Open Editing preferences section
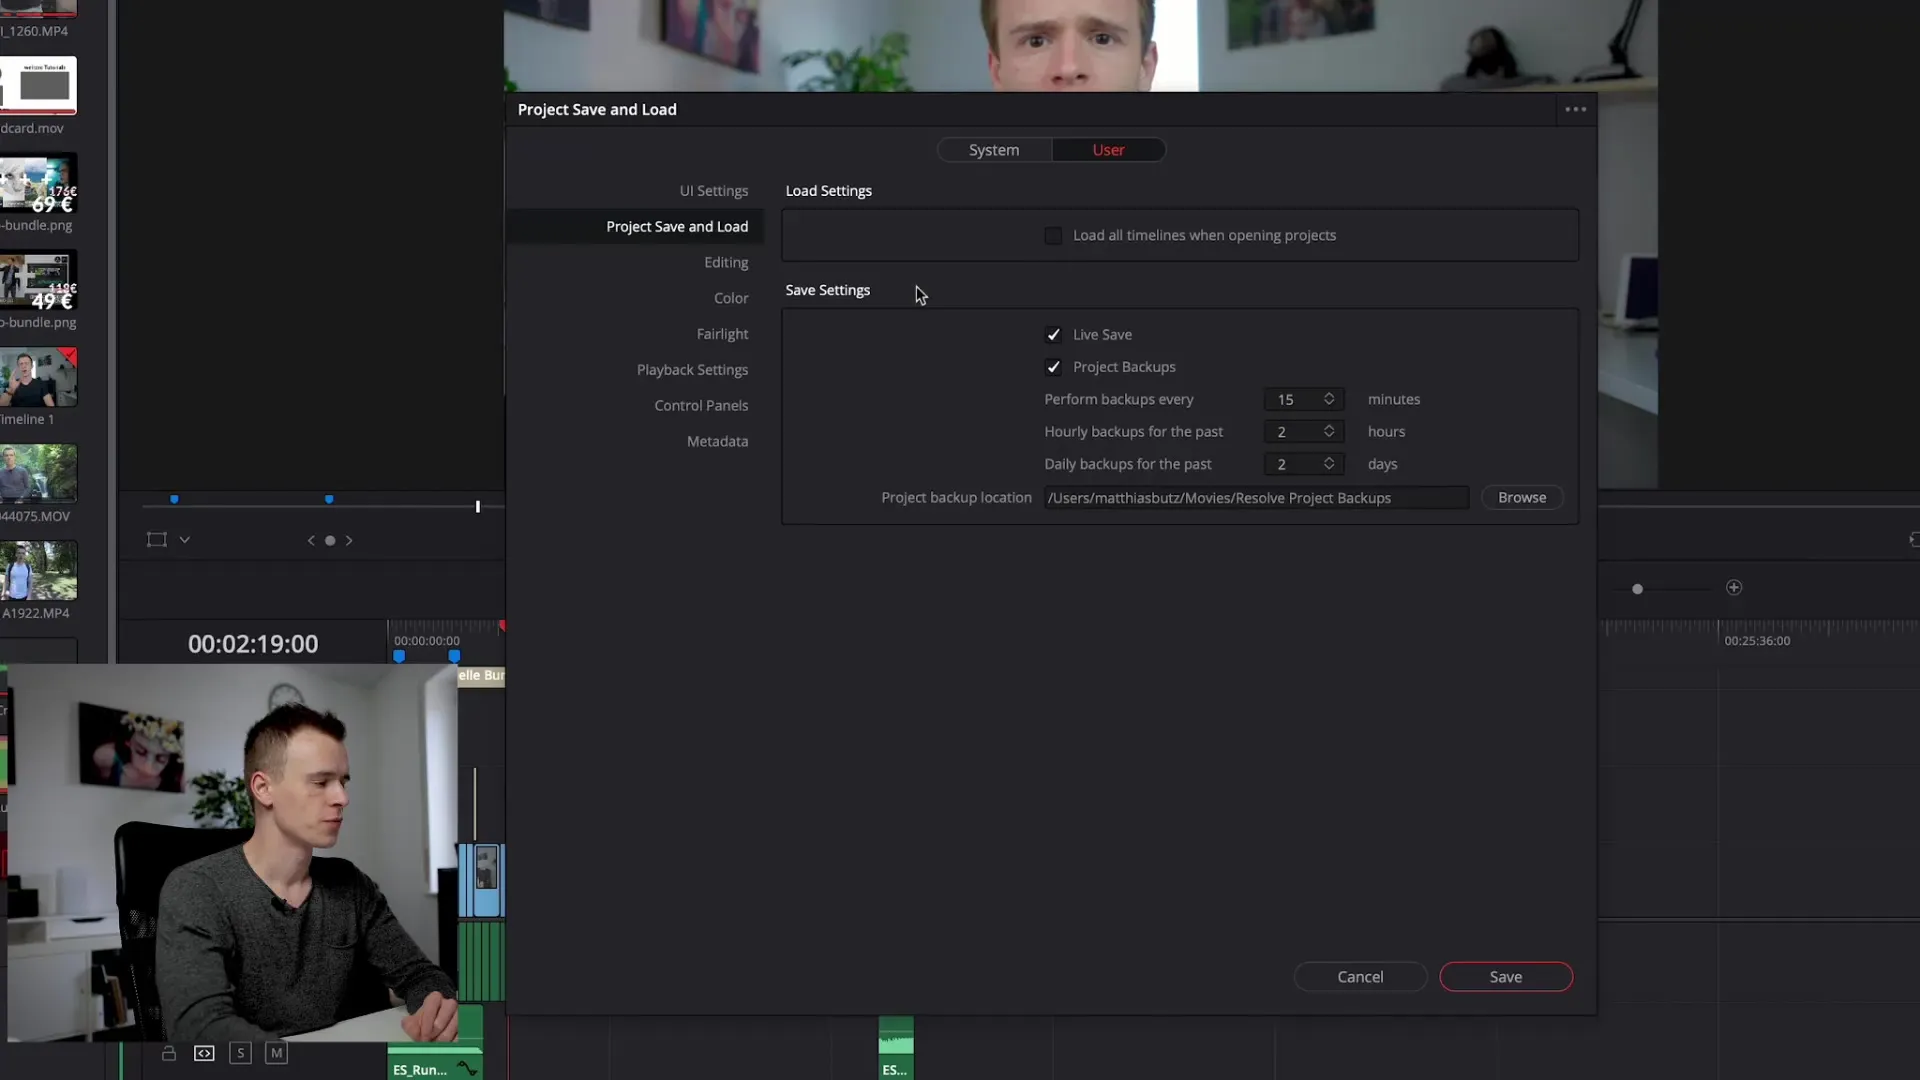Viewport: 1920px width, 1080px height. (726, 262)
